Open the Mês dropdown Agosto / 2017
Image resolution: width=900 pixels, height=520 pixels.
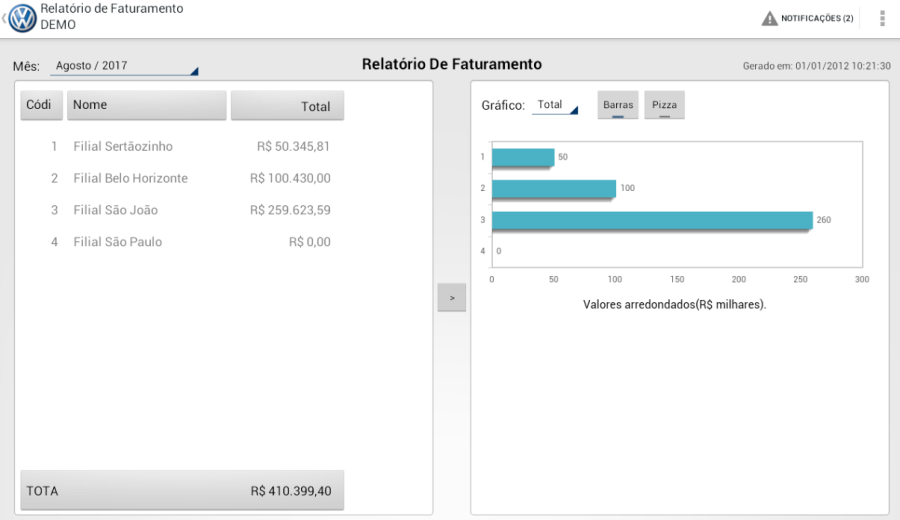(x=125, y=66)
